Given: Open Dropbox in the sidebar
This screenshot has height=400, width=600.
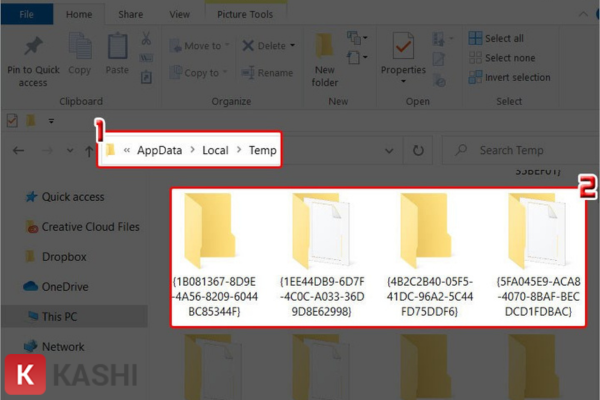Looking at the screenshot, I should click(56, 256).
